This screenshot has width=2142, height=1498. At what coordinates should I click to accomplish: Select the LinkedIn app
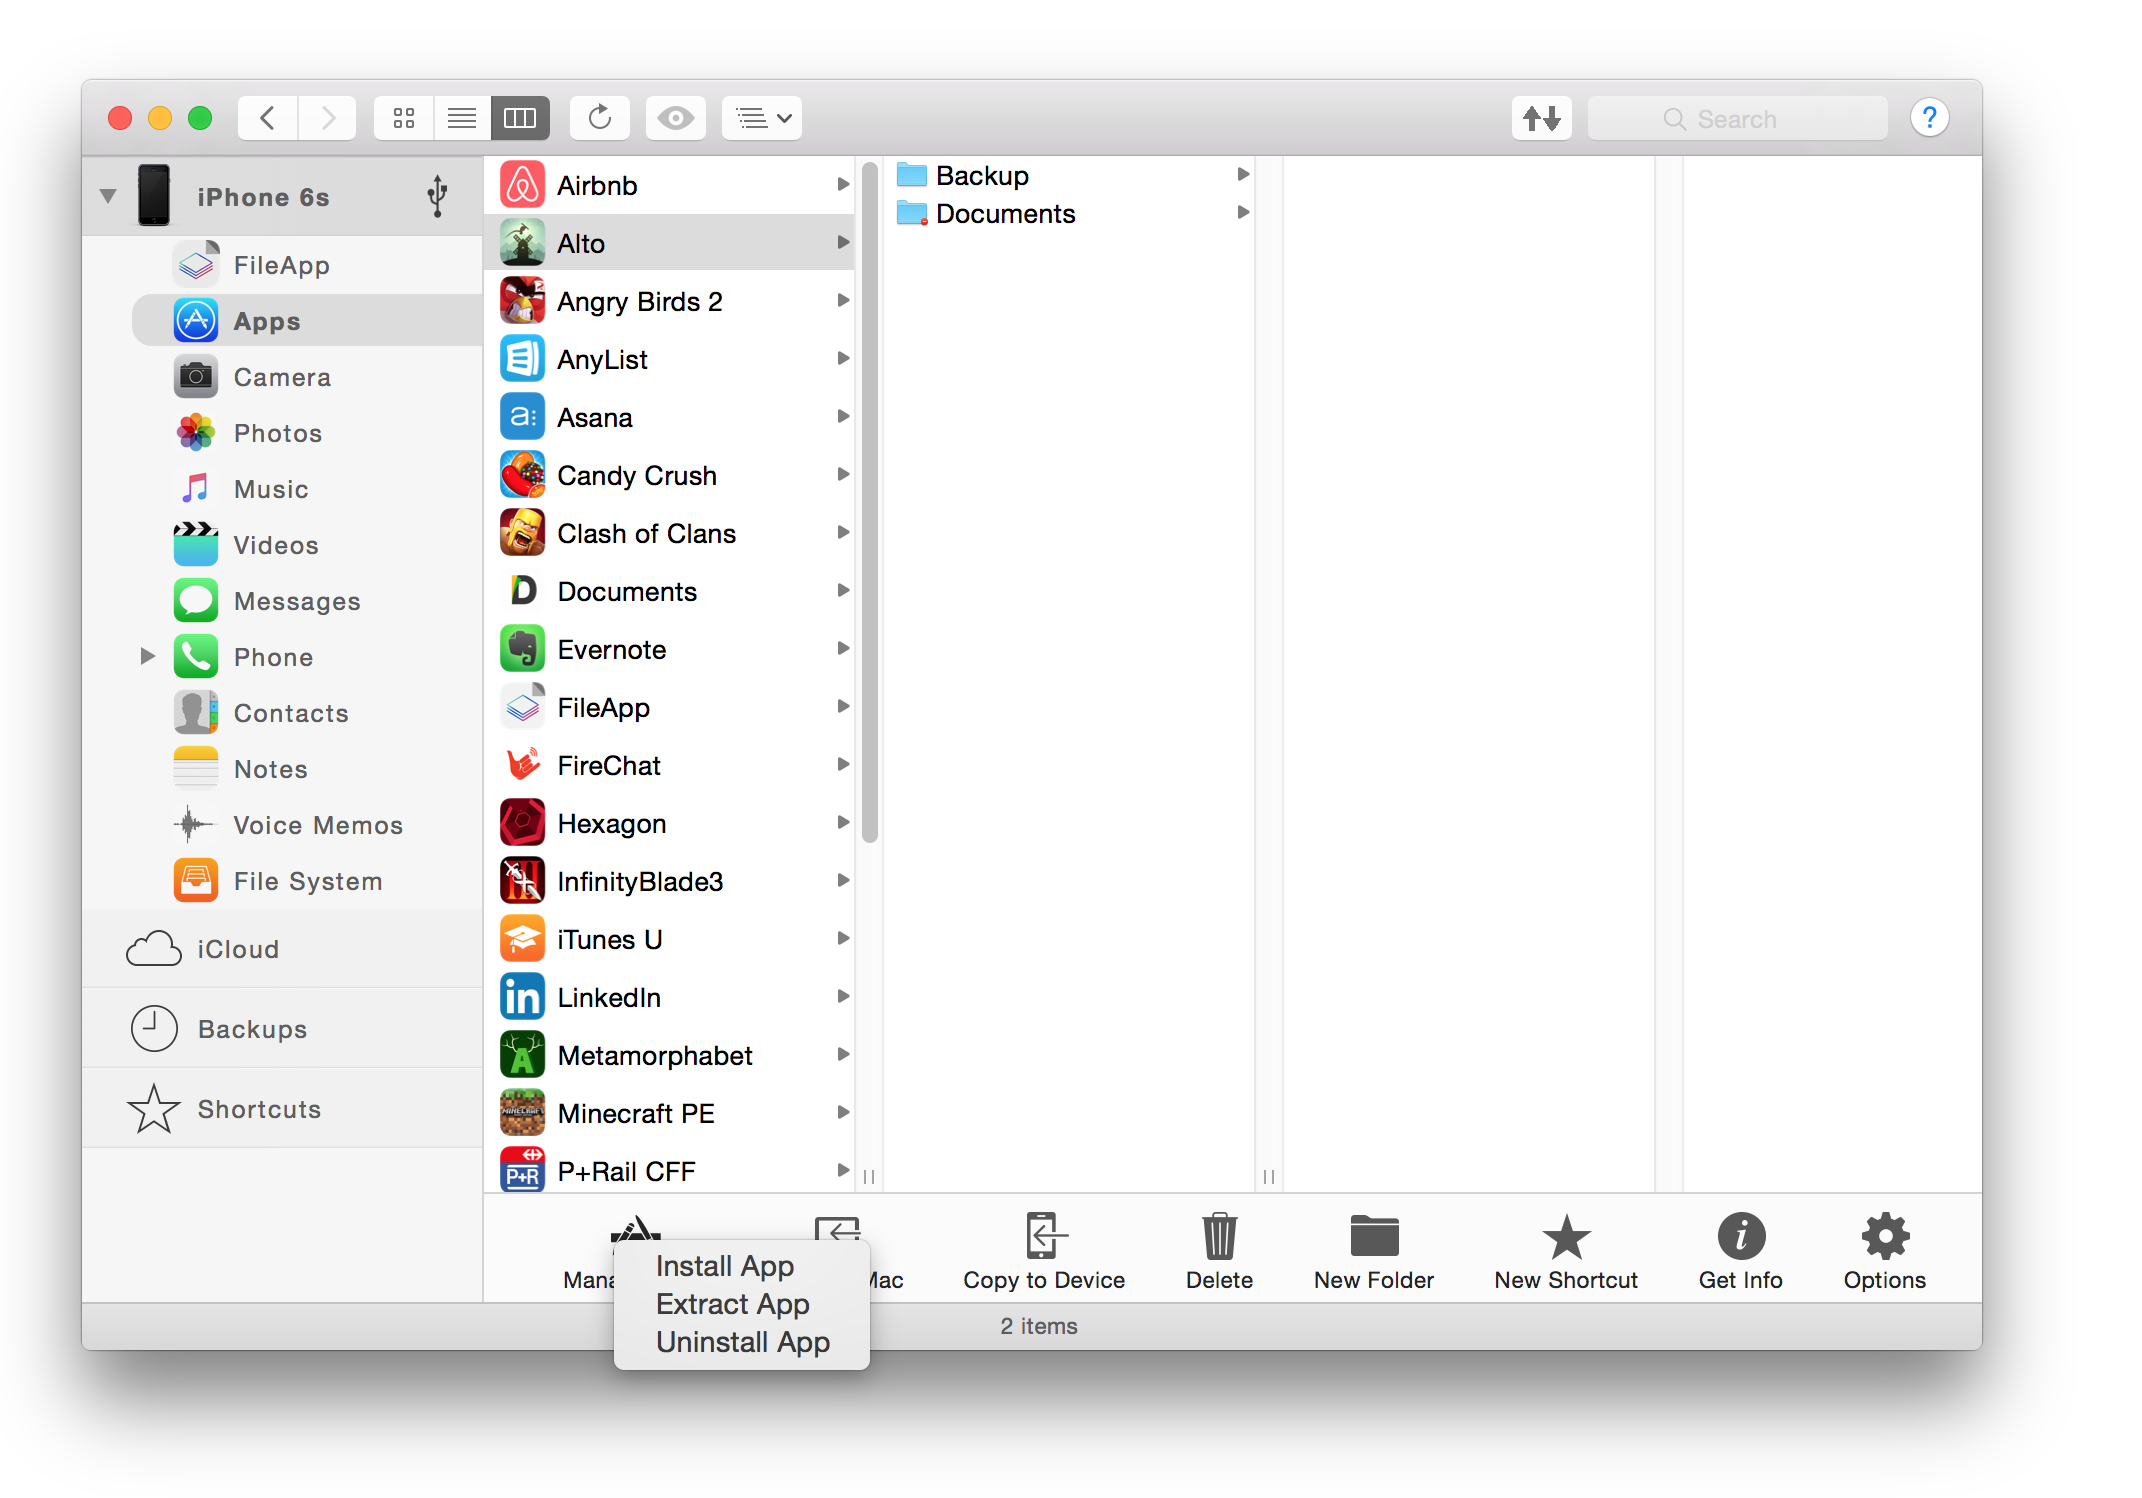click(x=670, y=997)
